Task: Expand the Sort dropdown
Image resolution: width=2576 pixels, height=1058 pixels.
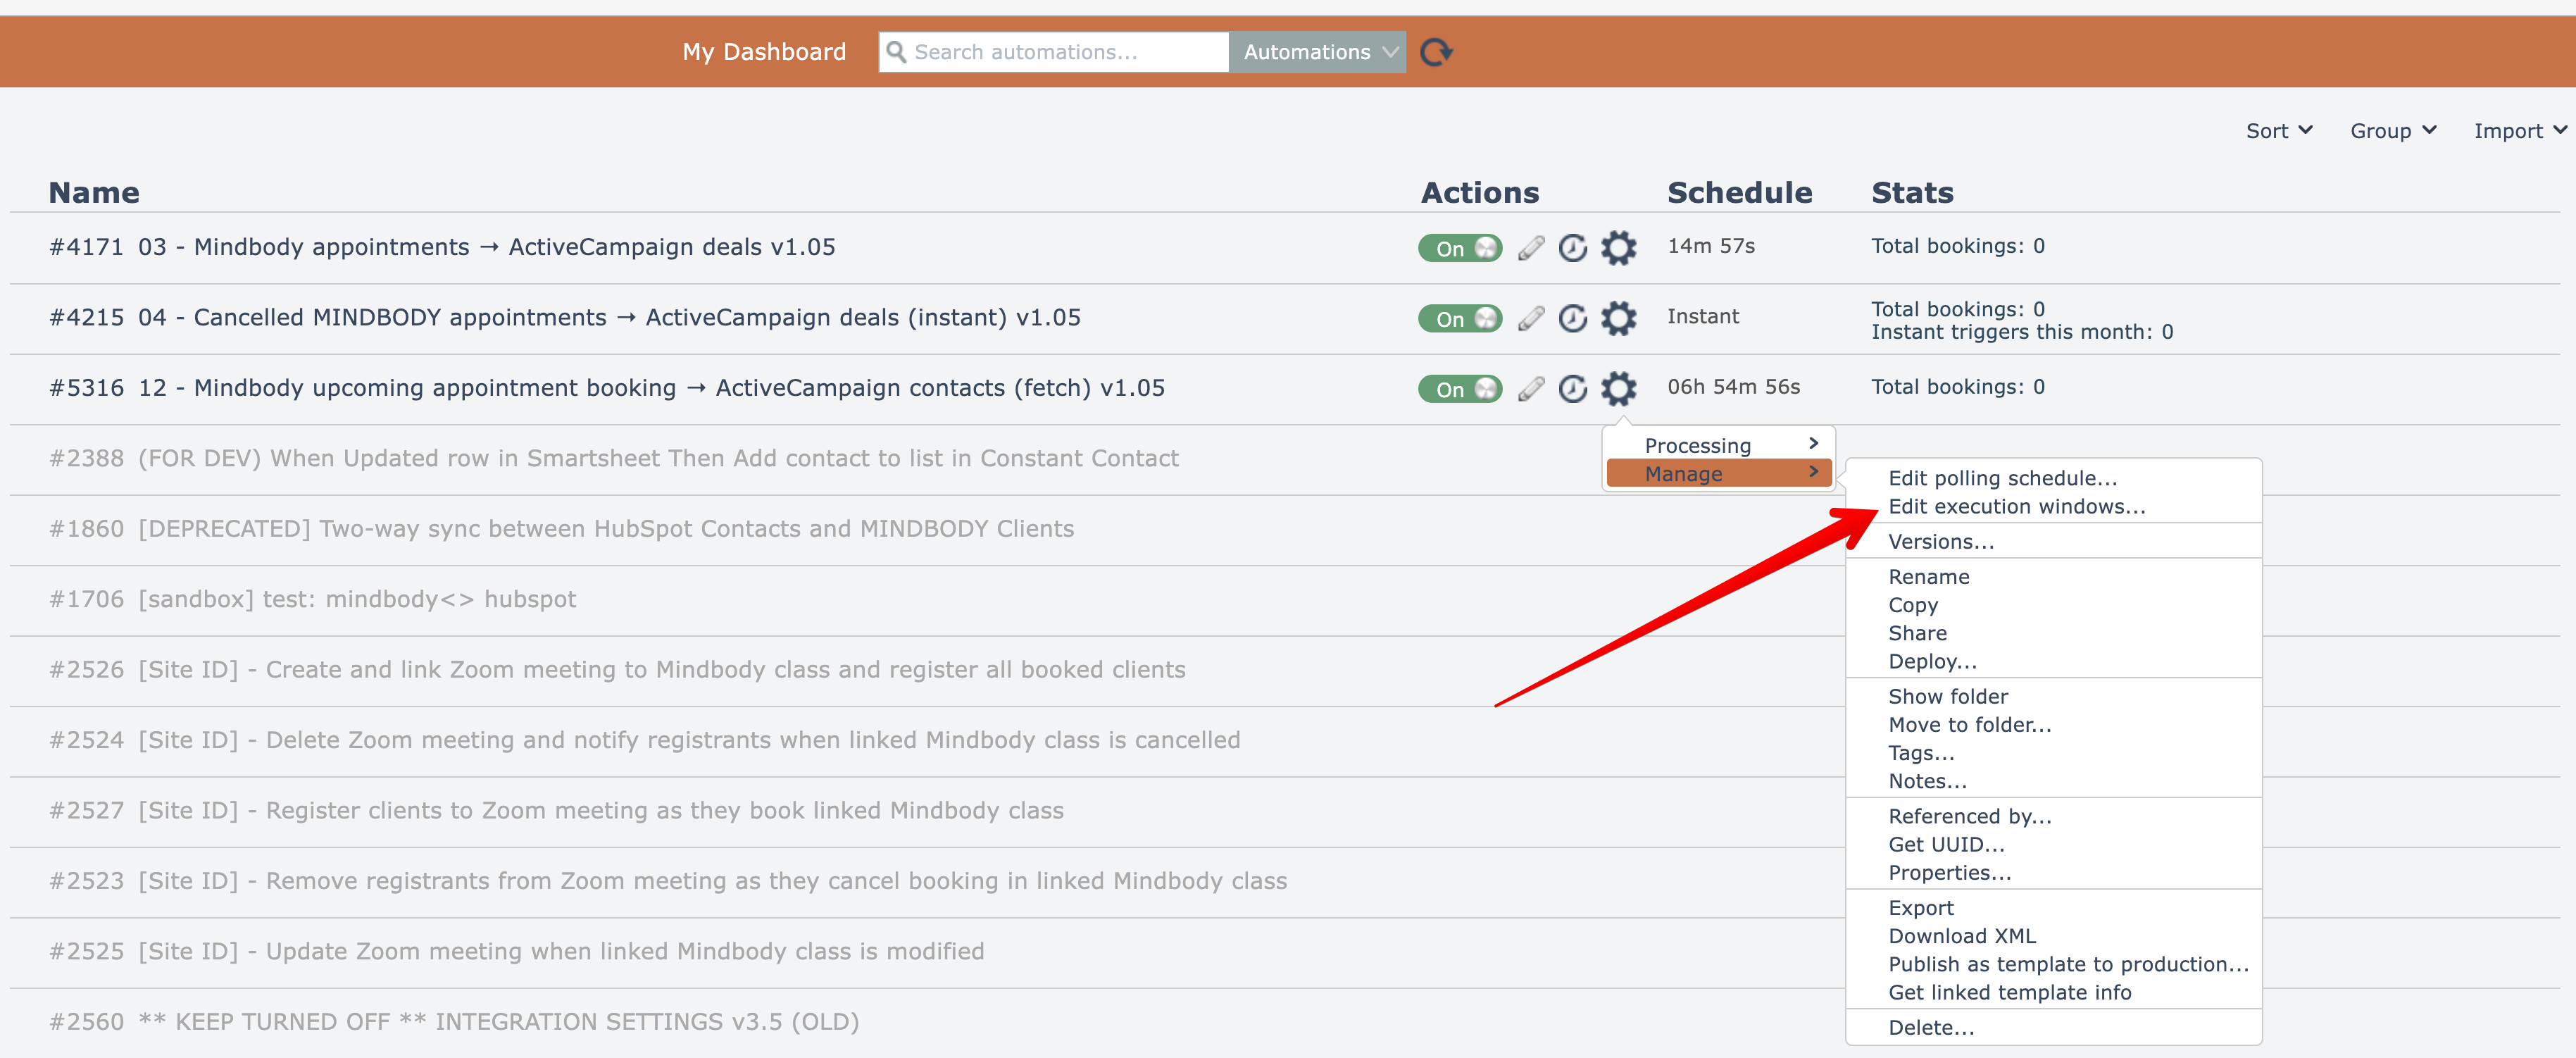Action: [x=2278, y=131]
